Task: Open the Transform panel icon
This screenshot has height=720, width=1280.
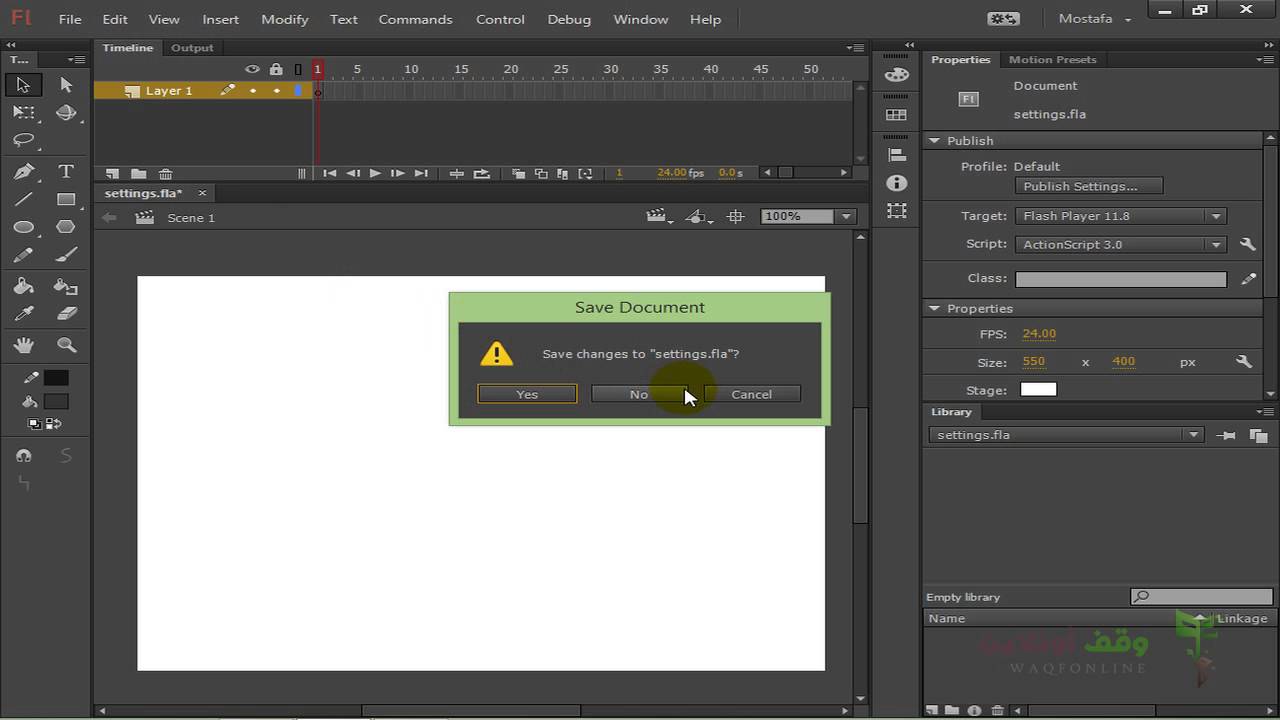Action: click(897, 211)
